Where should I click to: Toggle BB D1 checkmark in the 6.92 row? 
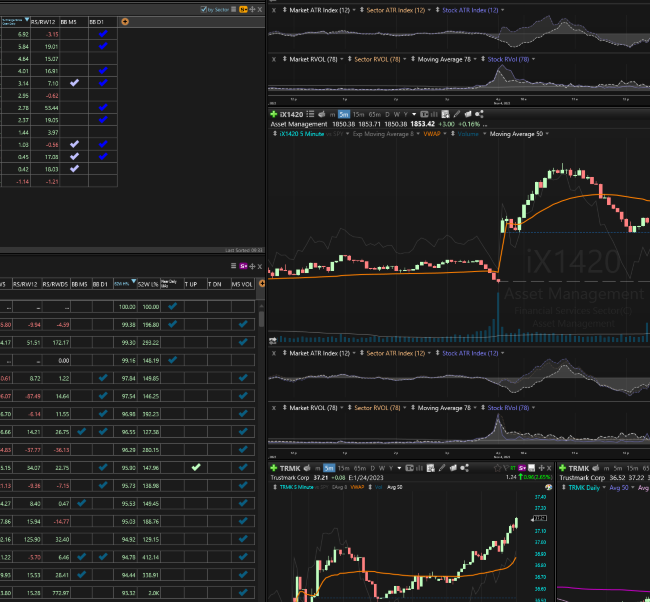[101, 34]
